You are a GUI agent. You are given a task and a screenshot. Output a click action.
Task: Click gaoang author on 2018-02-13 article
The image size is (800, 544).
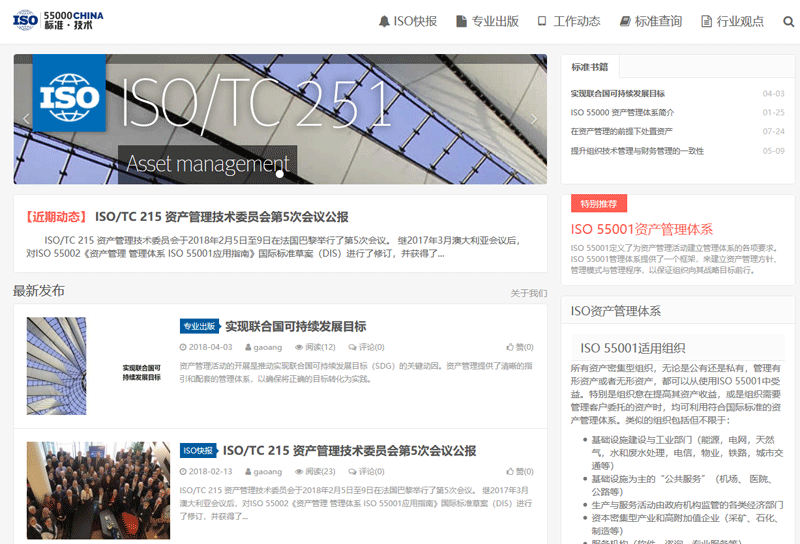point(263,472)
